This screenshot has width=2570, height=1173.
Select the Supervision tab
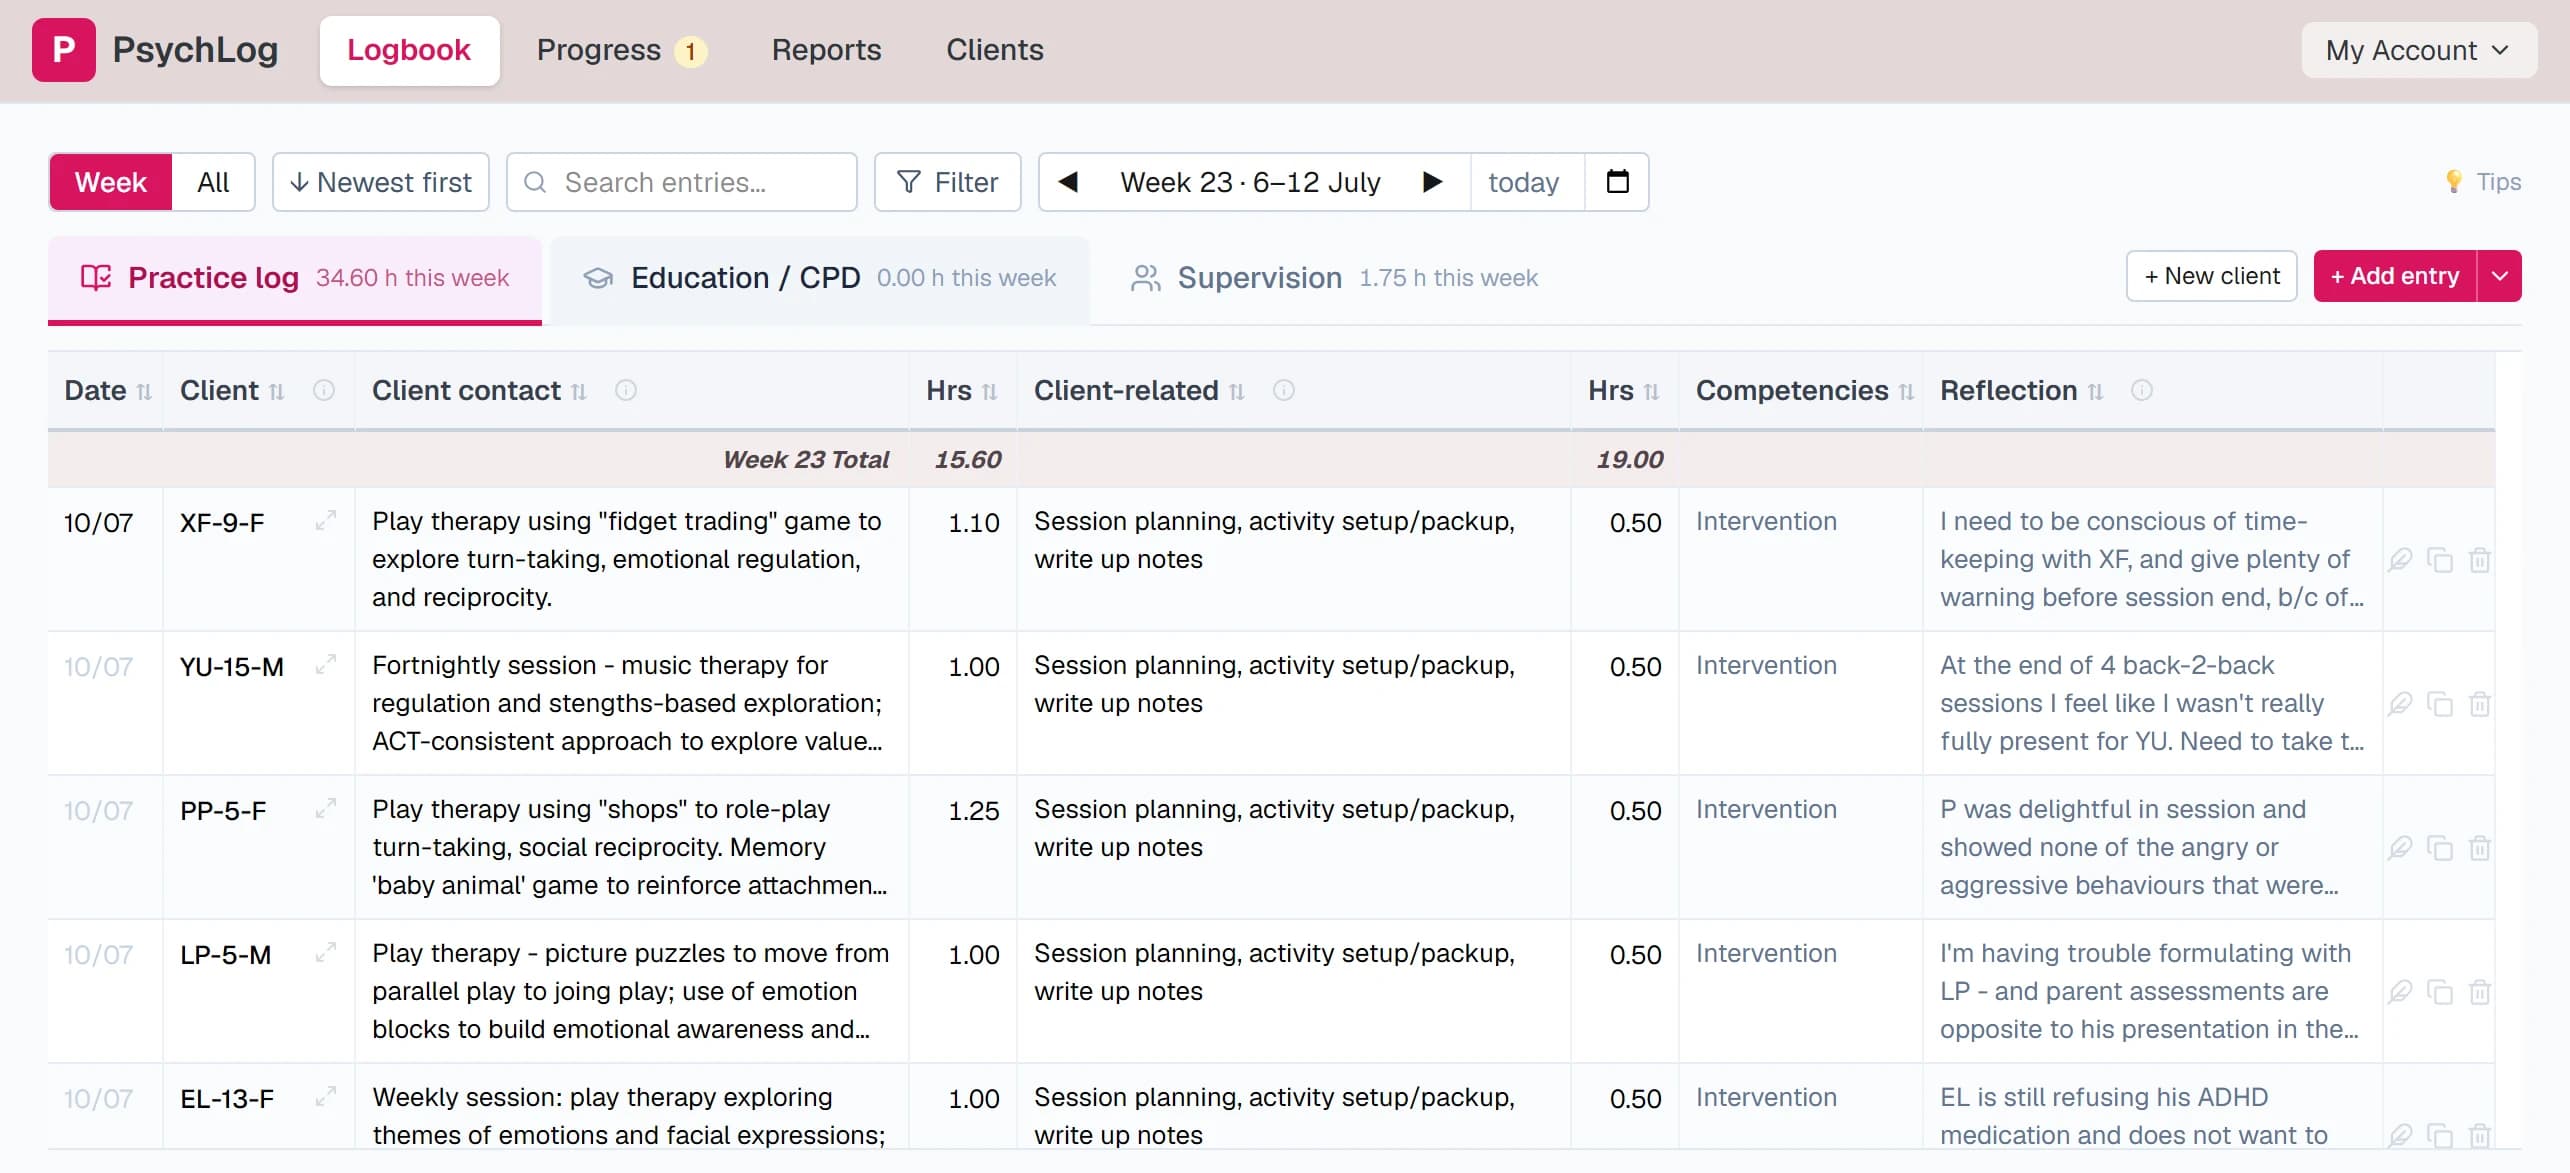click(x=1334, y=278)
